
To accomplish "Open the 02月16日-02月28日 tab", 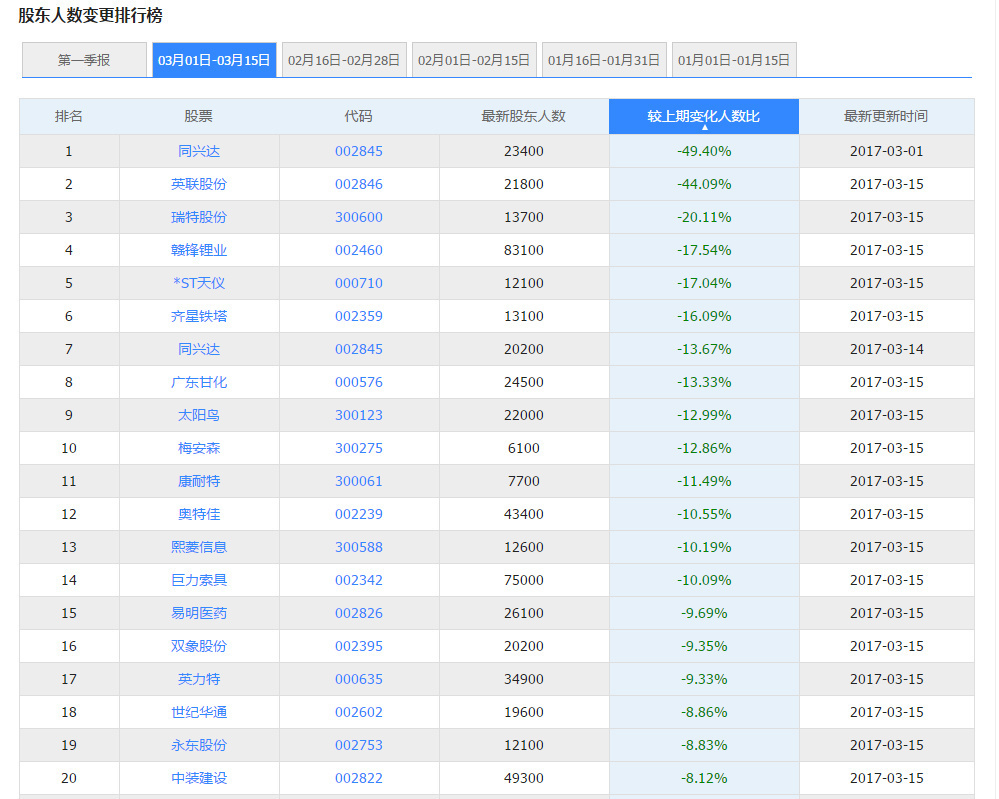I will 344,60.
